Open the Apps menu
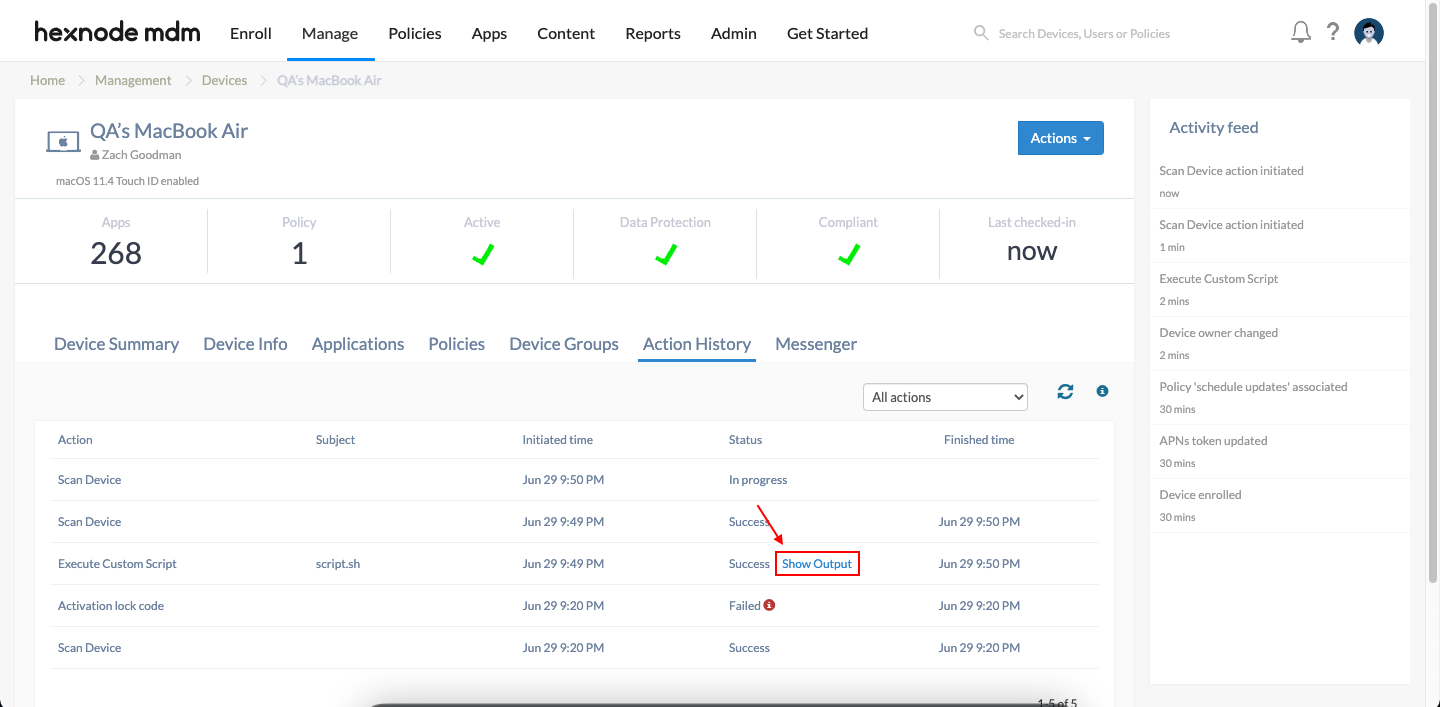The height and width of the screenshot is (707, 1440). point(489,33)
